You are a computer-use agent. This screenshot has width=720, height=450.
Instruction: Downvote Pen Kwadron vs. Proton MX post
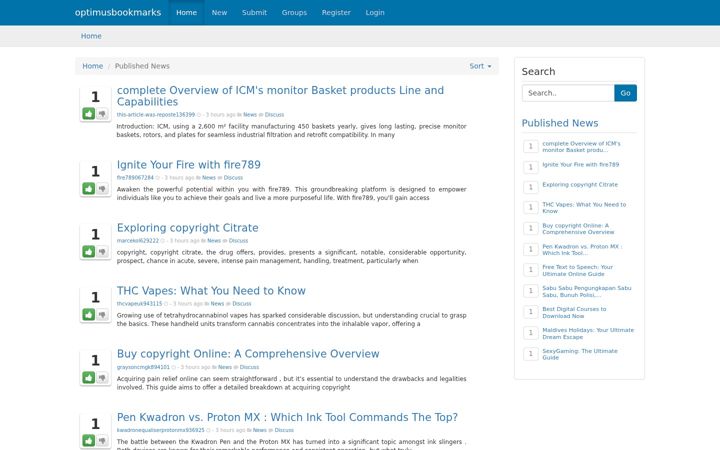102,441
